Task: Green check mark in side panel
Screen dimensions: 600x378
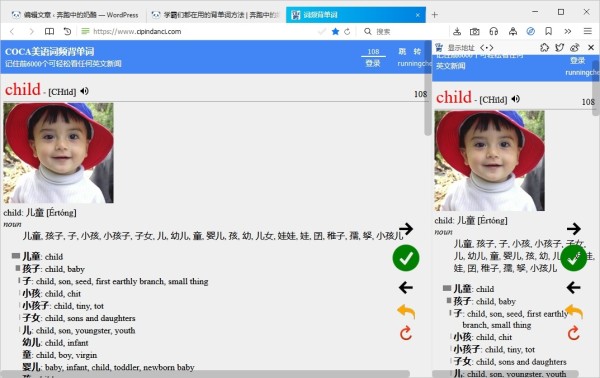Action: click(573, 259)
